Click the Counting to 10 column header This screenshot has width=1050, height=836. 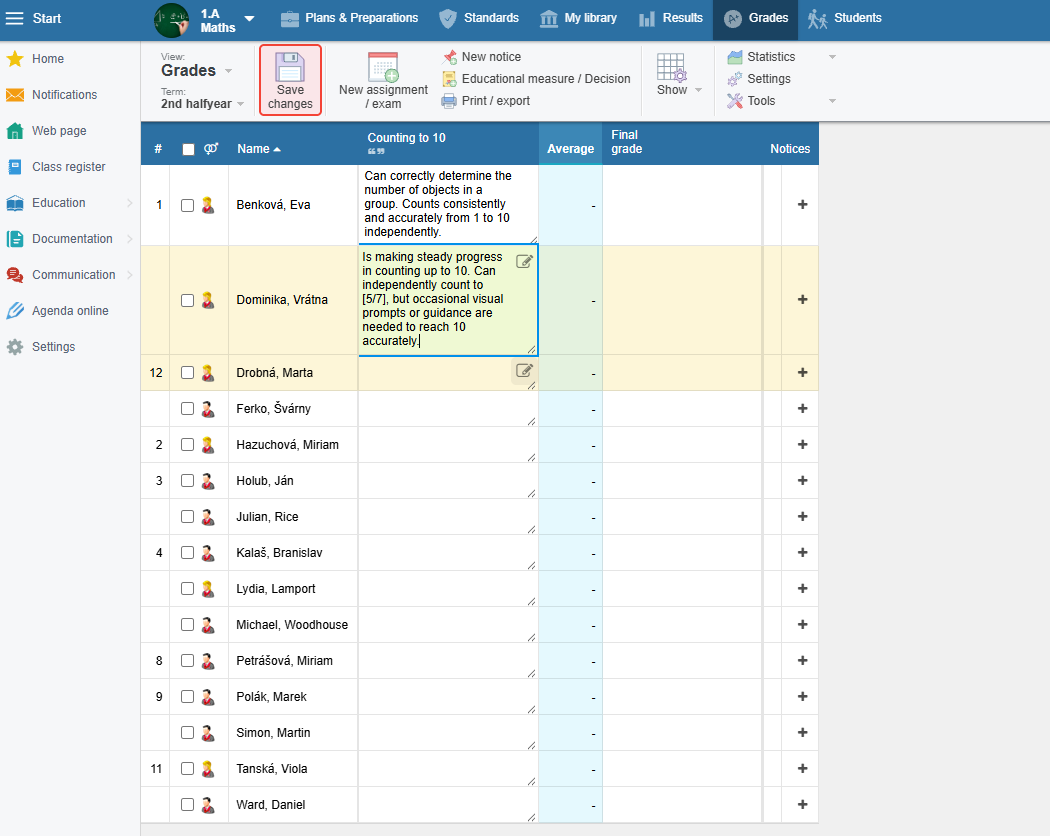pyautogui.click(x=406, y=138)
